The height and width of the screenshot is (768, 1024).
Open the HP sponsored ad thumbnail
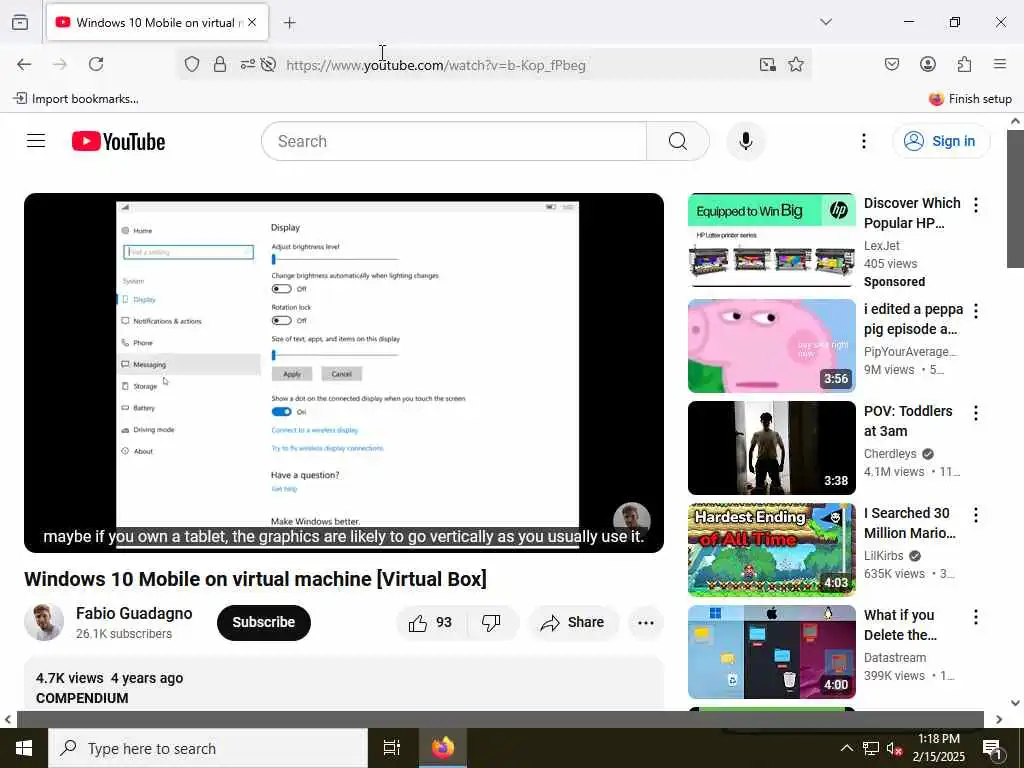[771, 240]
